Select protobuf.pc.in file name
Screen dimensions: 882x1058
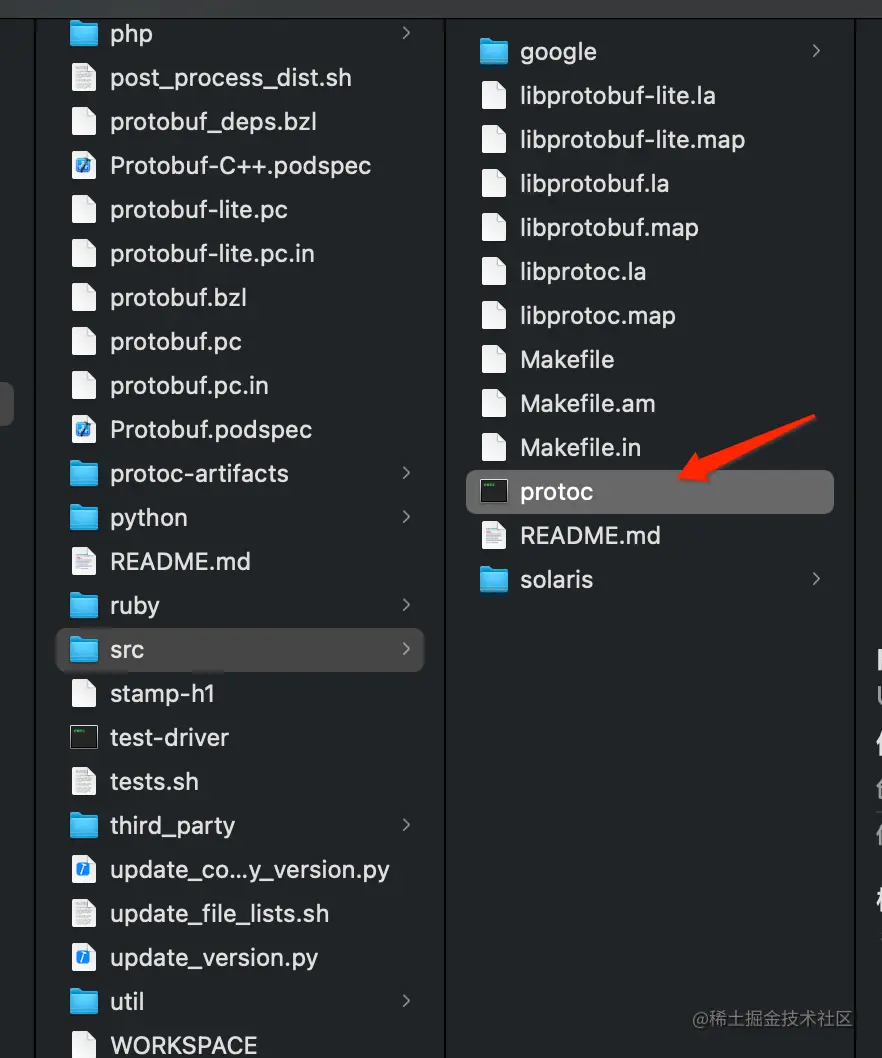pyautogui.click(x=190, y=386)
